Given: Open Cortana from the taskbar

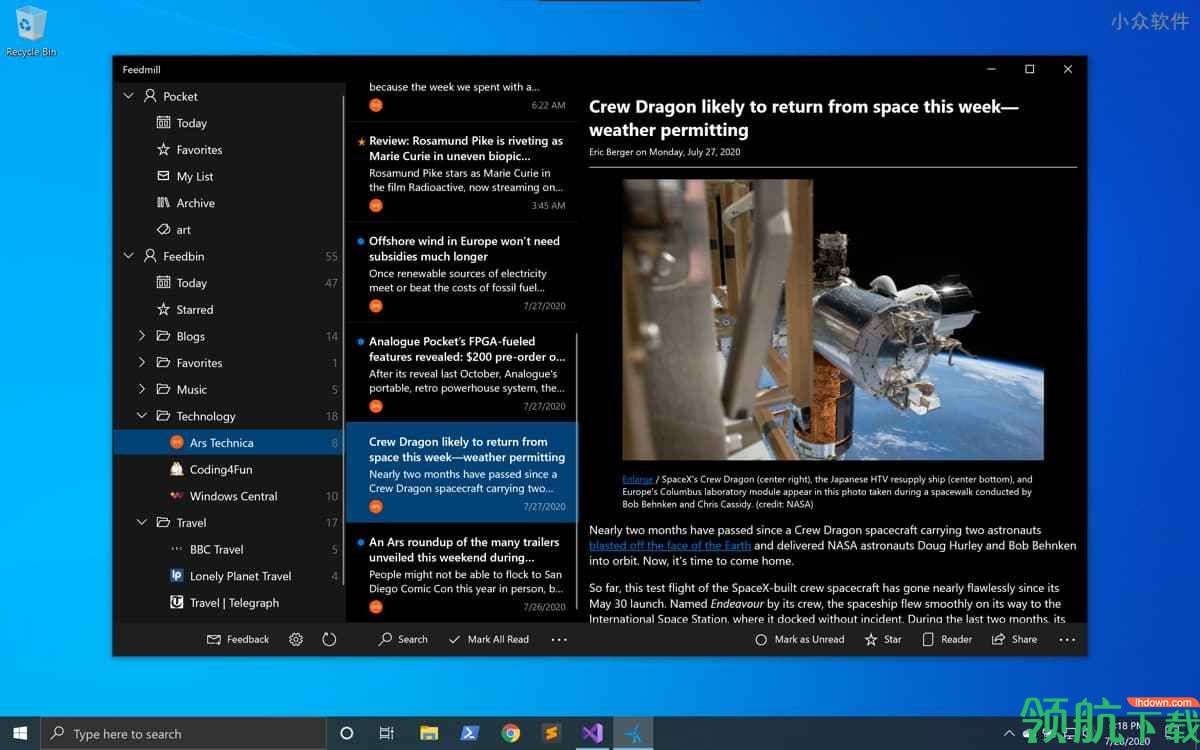Looking at the screenshot, I should (346, 733).
